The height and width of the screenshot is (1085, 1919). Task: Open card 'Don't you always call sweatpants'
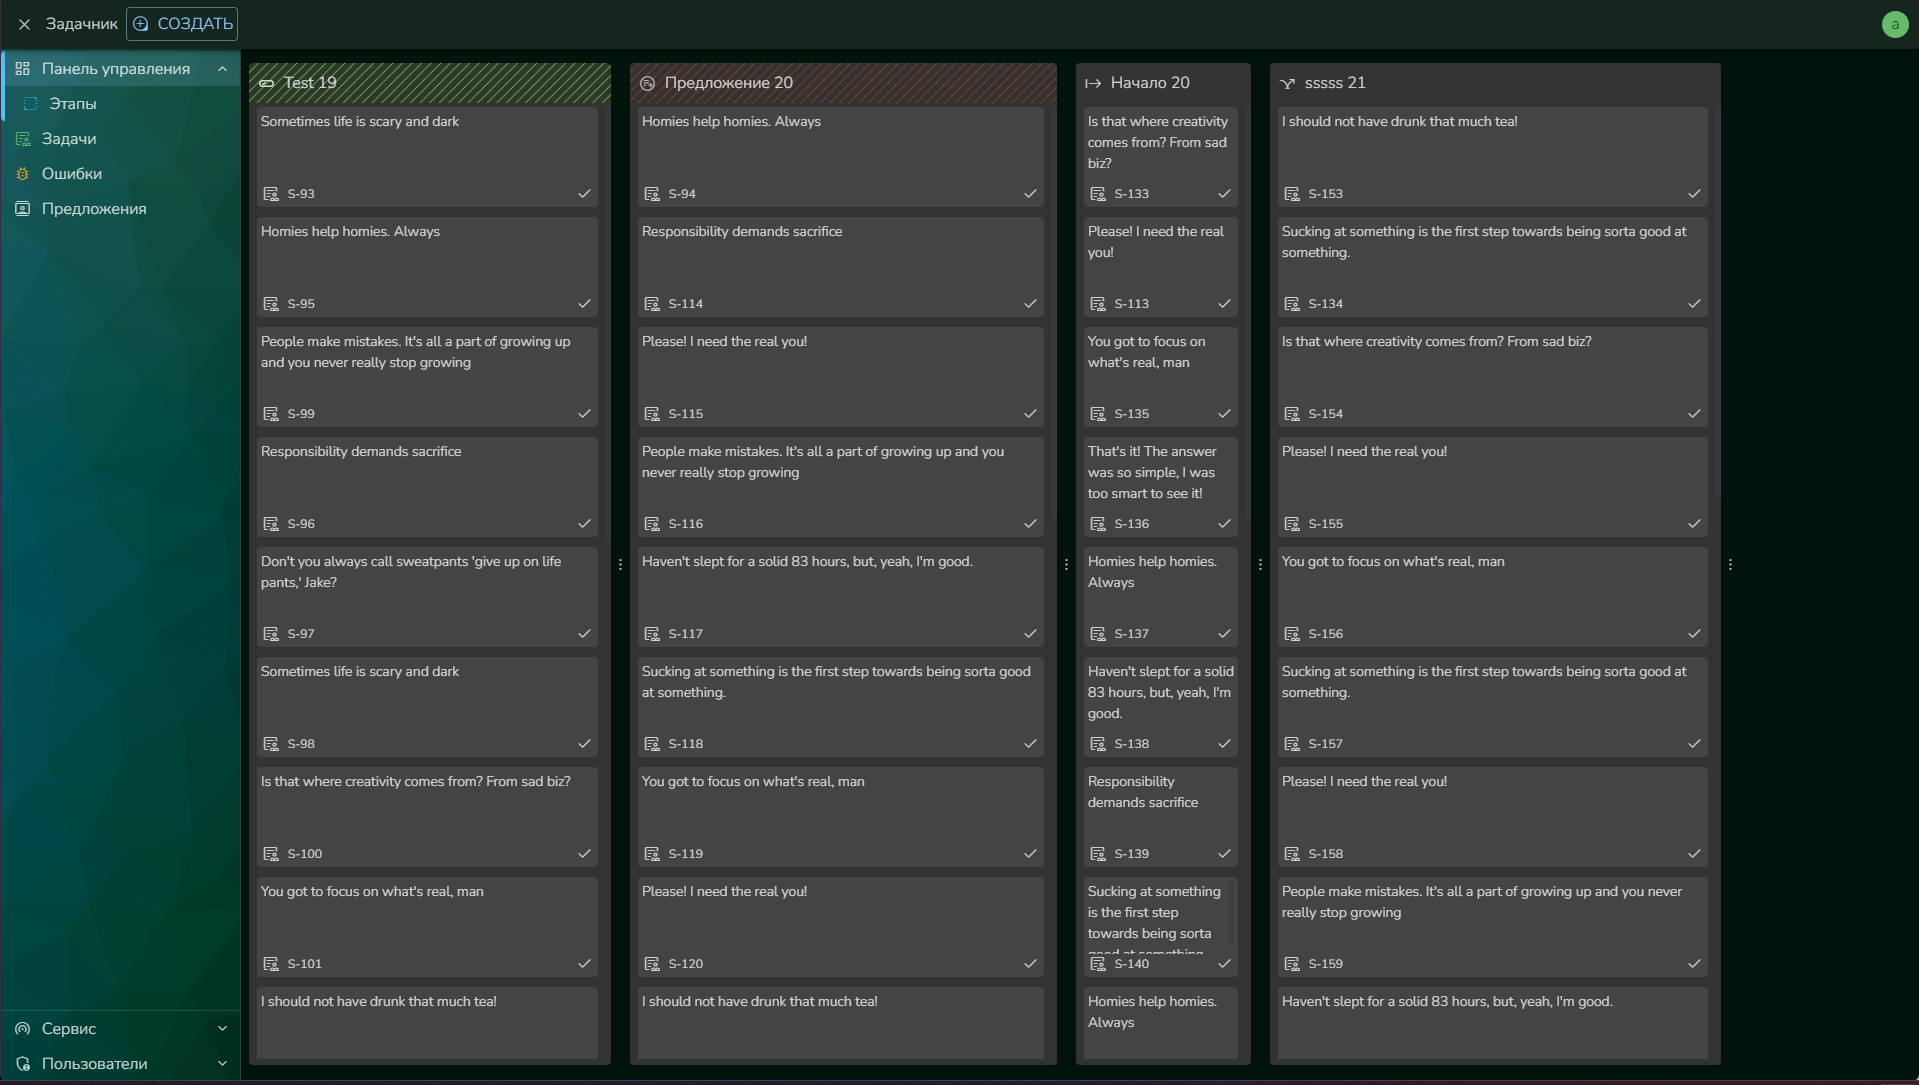point(427,597)
